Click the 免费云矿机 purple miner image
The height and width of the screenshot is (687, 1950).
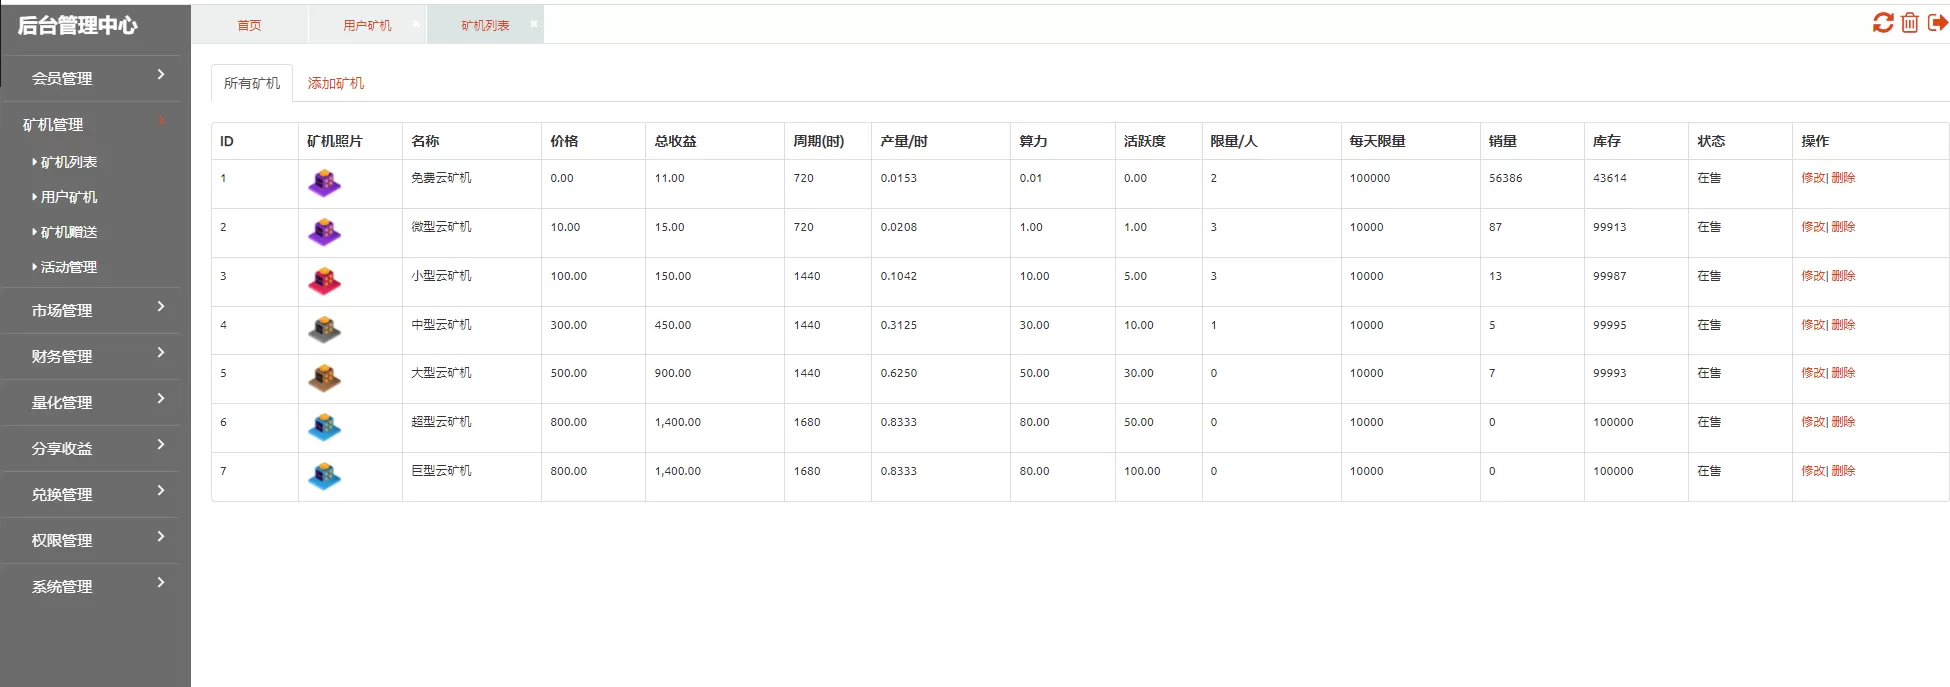(324, 183)
